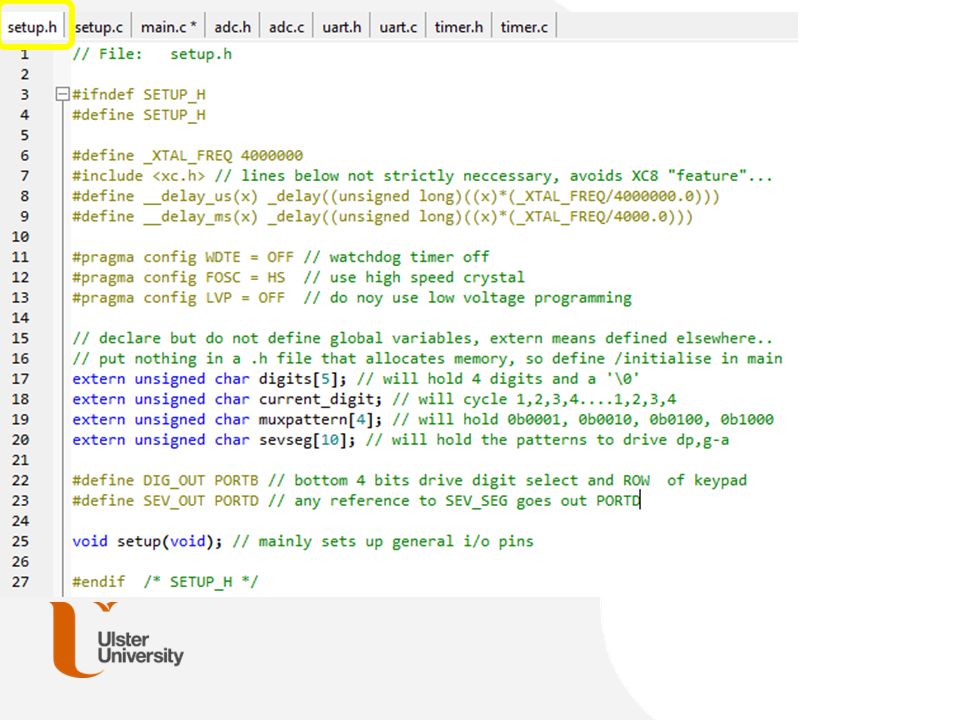Viewport: 960px width, 720px height.
Task: Click the 'DIG_OUT PORTB' define
Action: (165, 481)
